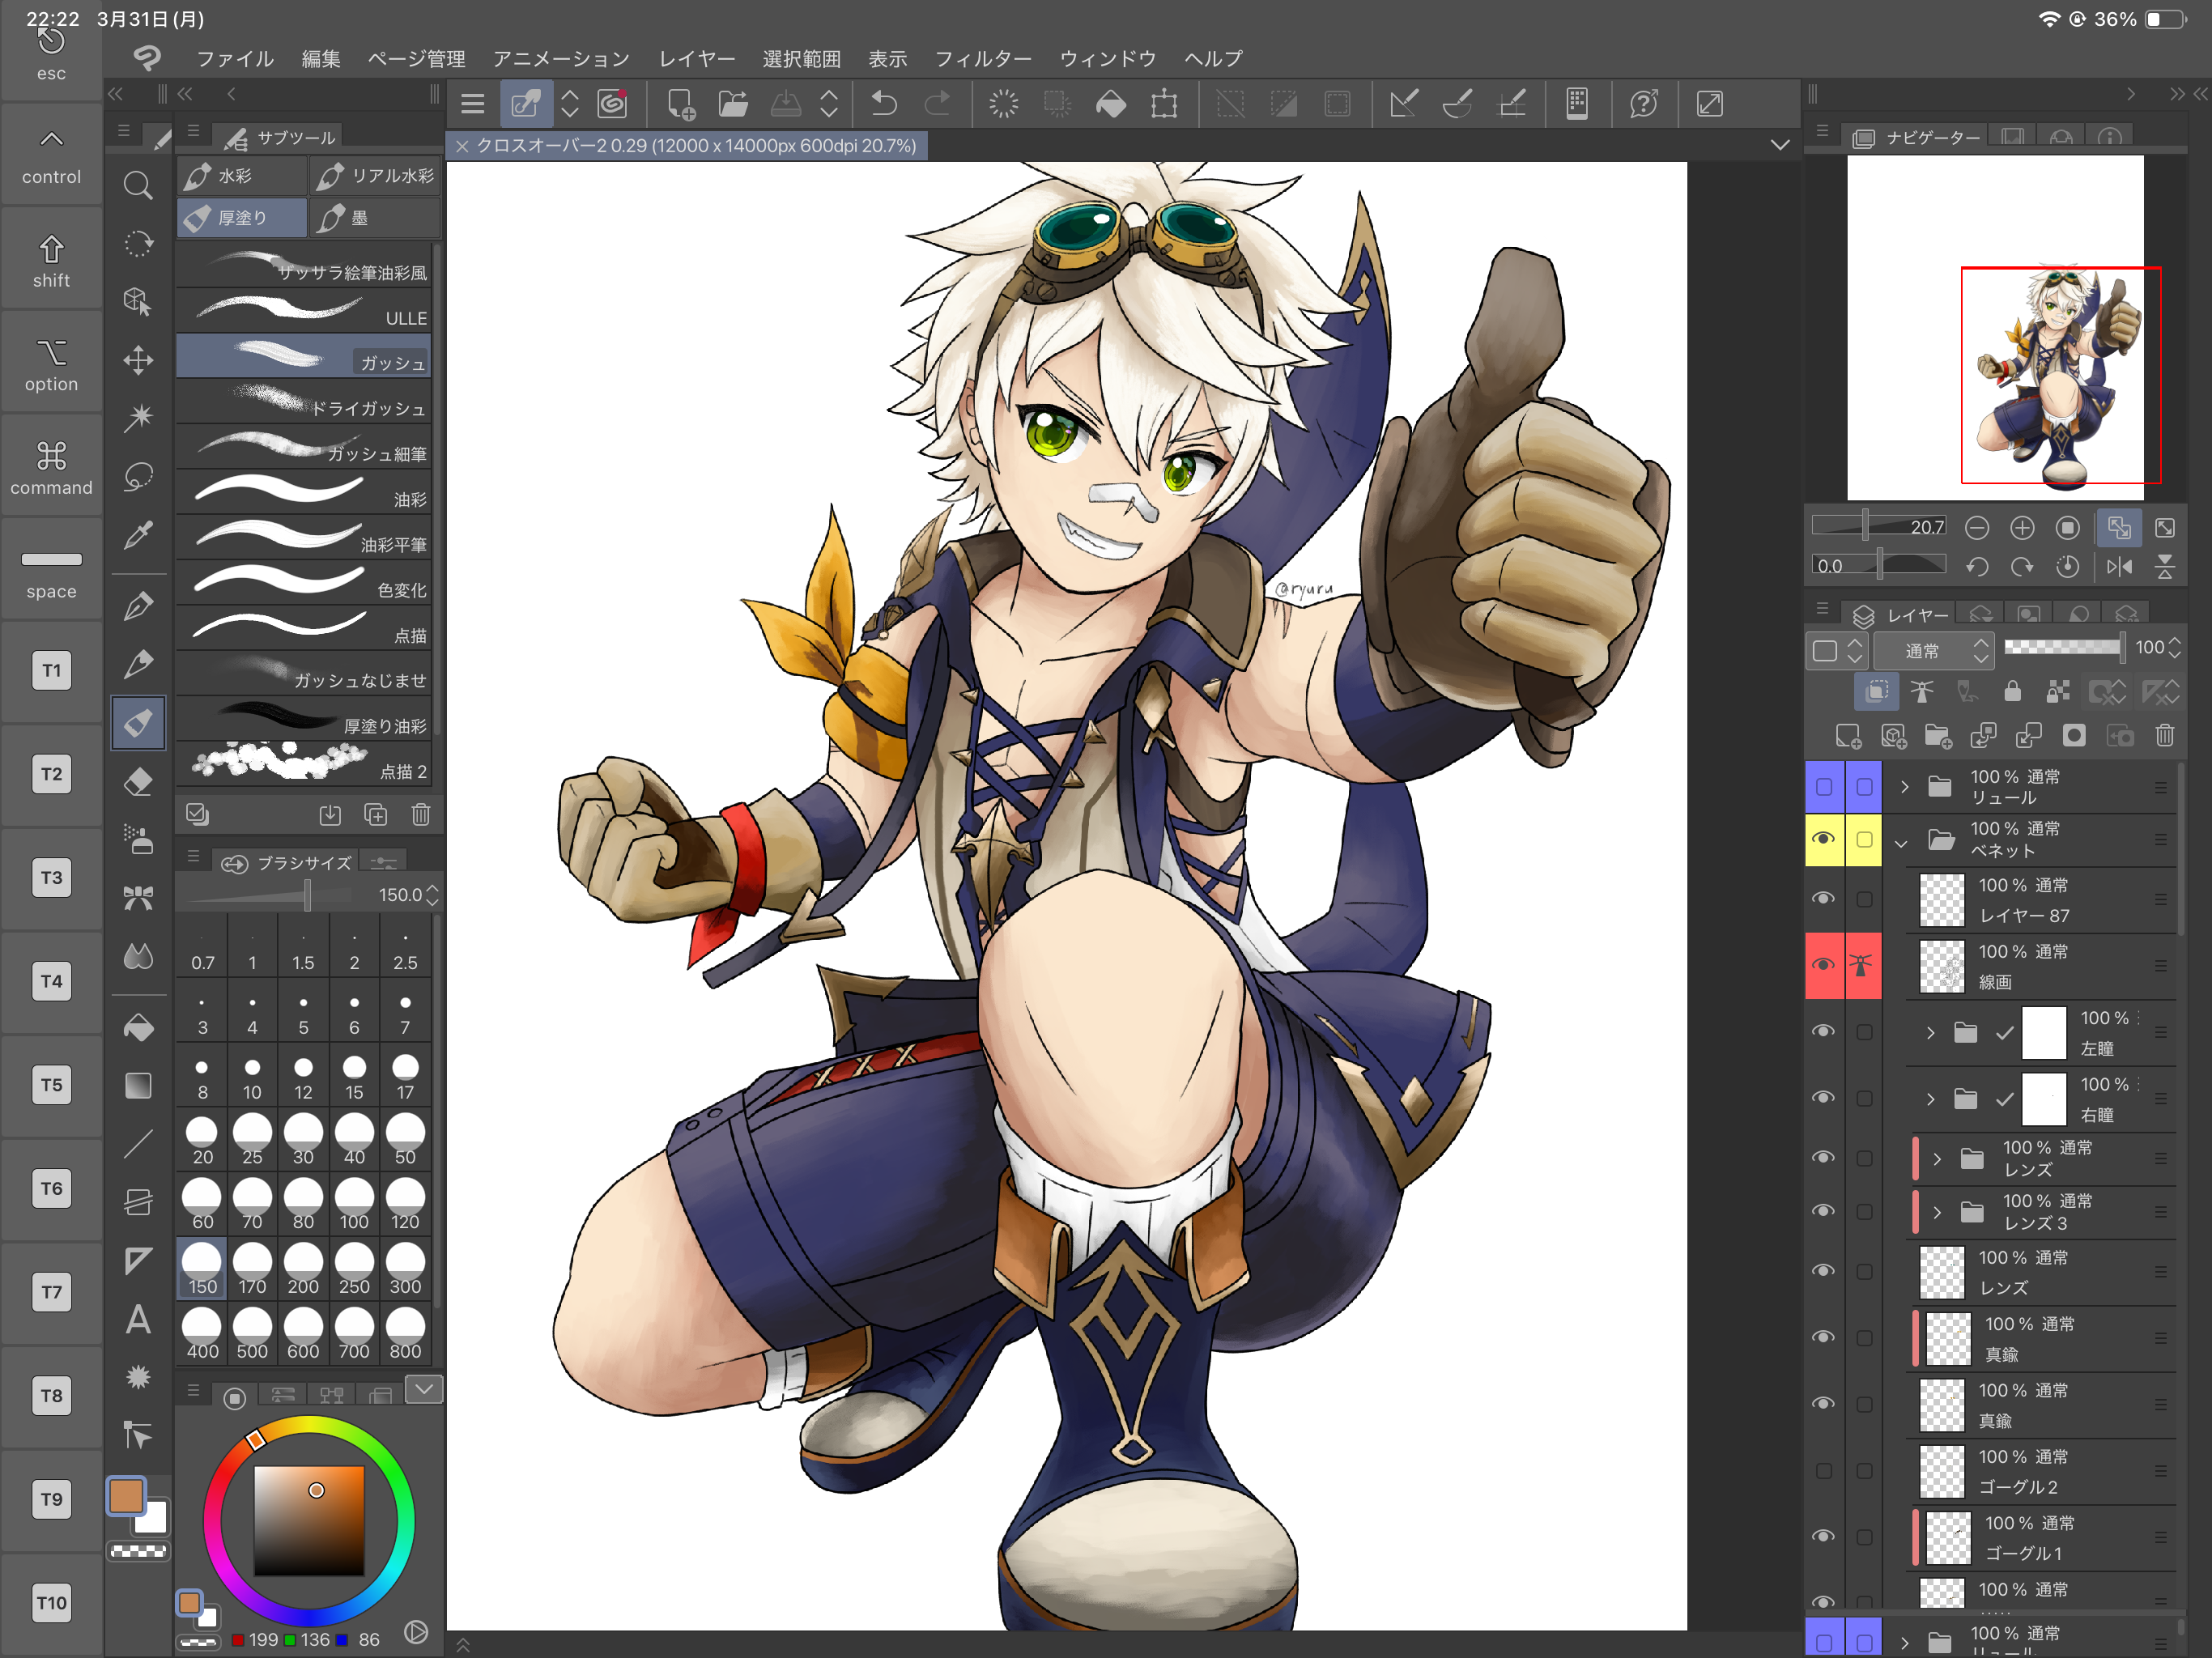Select the Lasso balloon tool
The height and width of the screenshot is (1658, 2212).
(x=138, y=476)
